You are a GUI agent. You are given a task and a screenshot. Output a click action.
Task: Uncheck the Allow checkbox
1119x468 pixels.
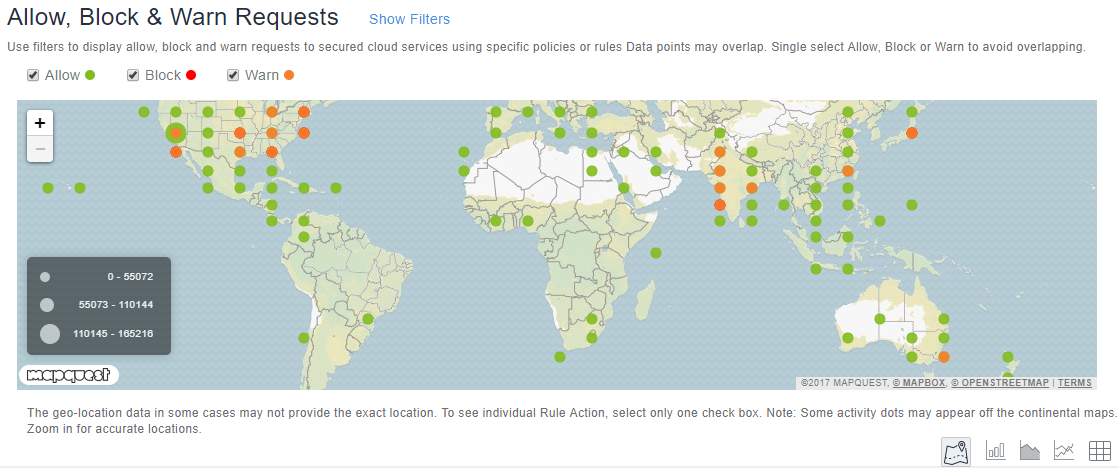click(33, 75)
